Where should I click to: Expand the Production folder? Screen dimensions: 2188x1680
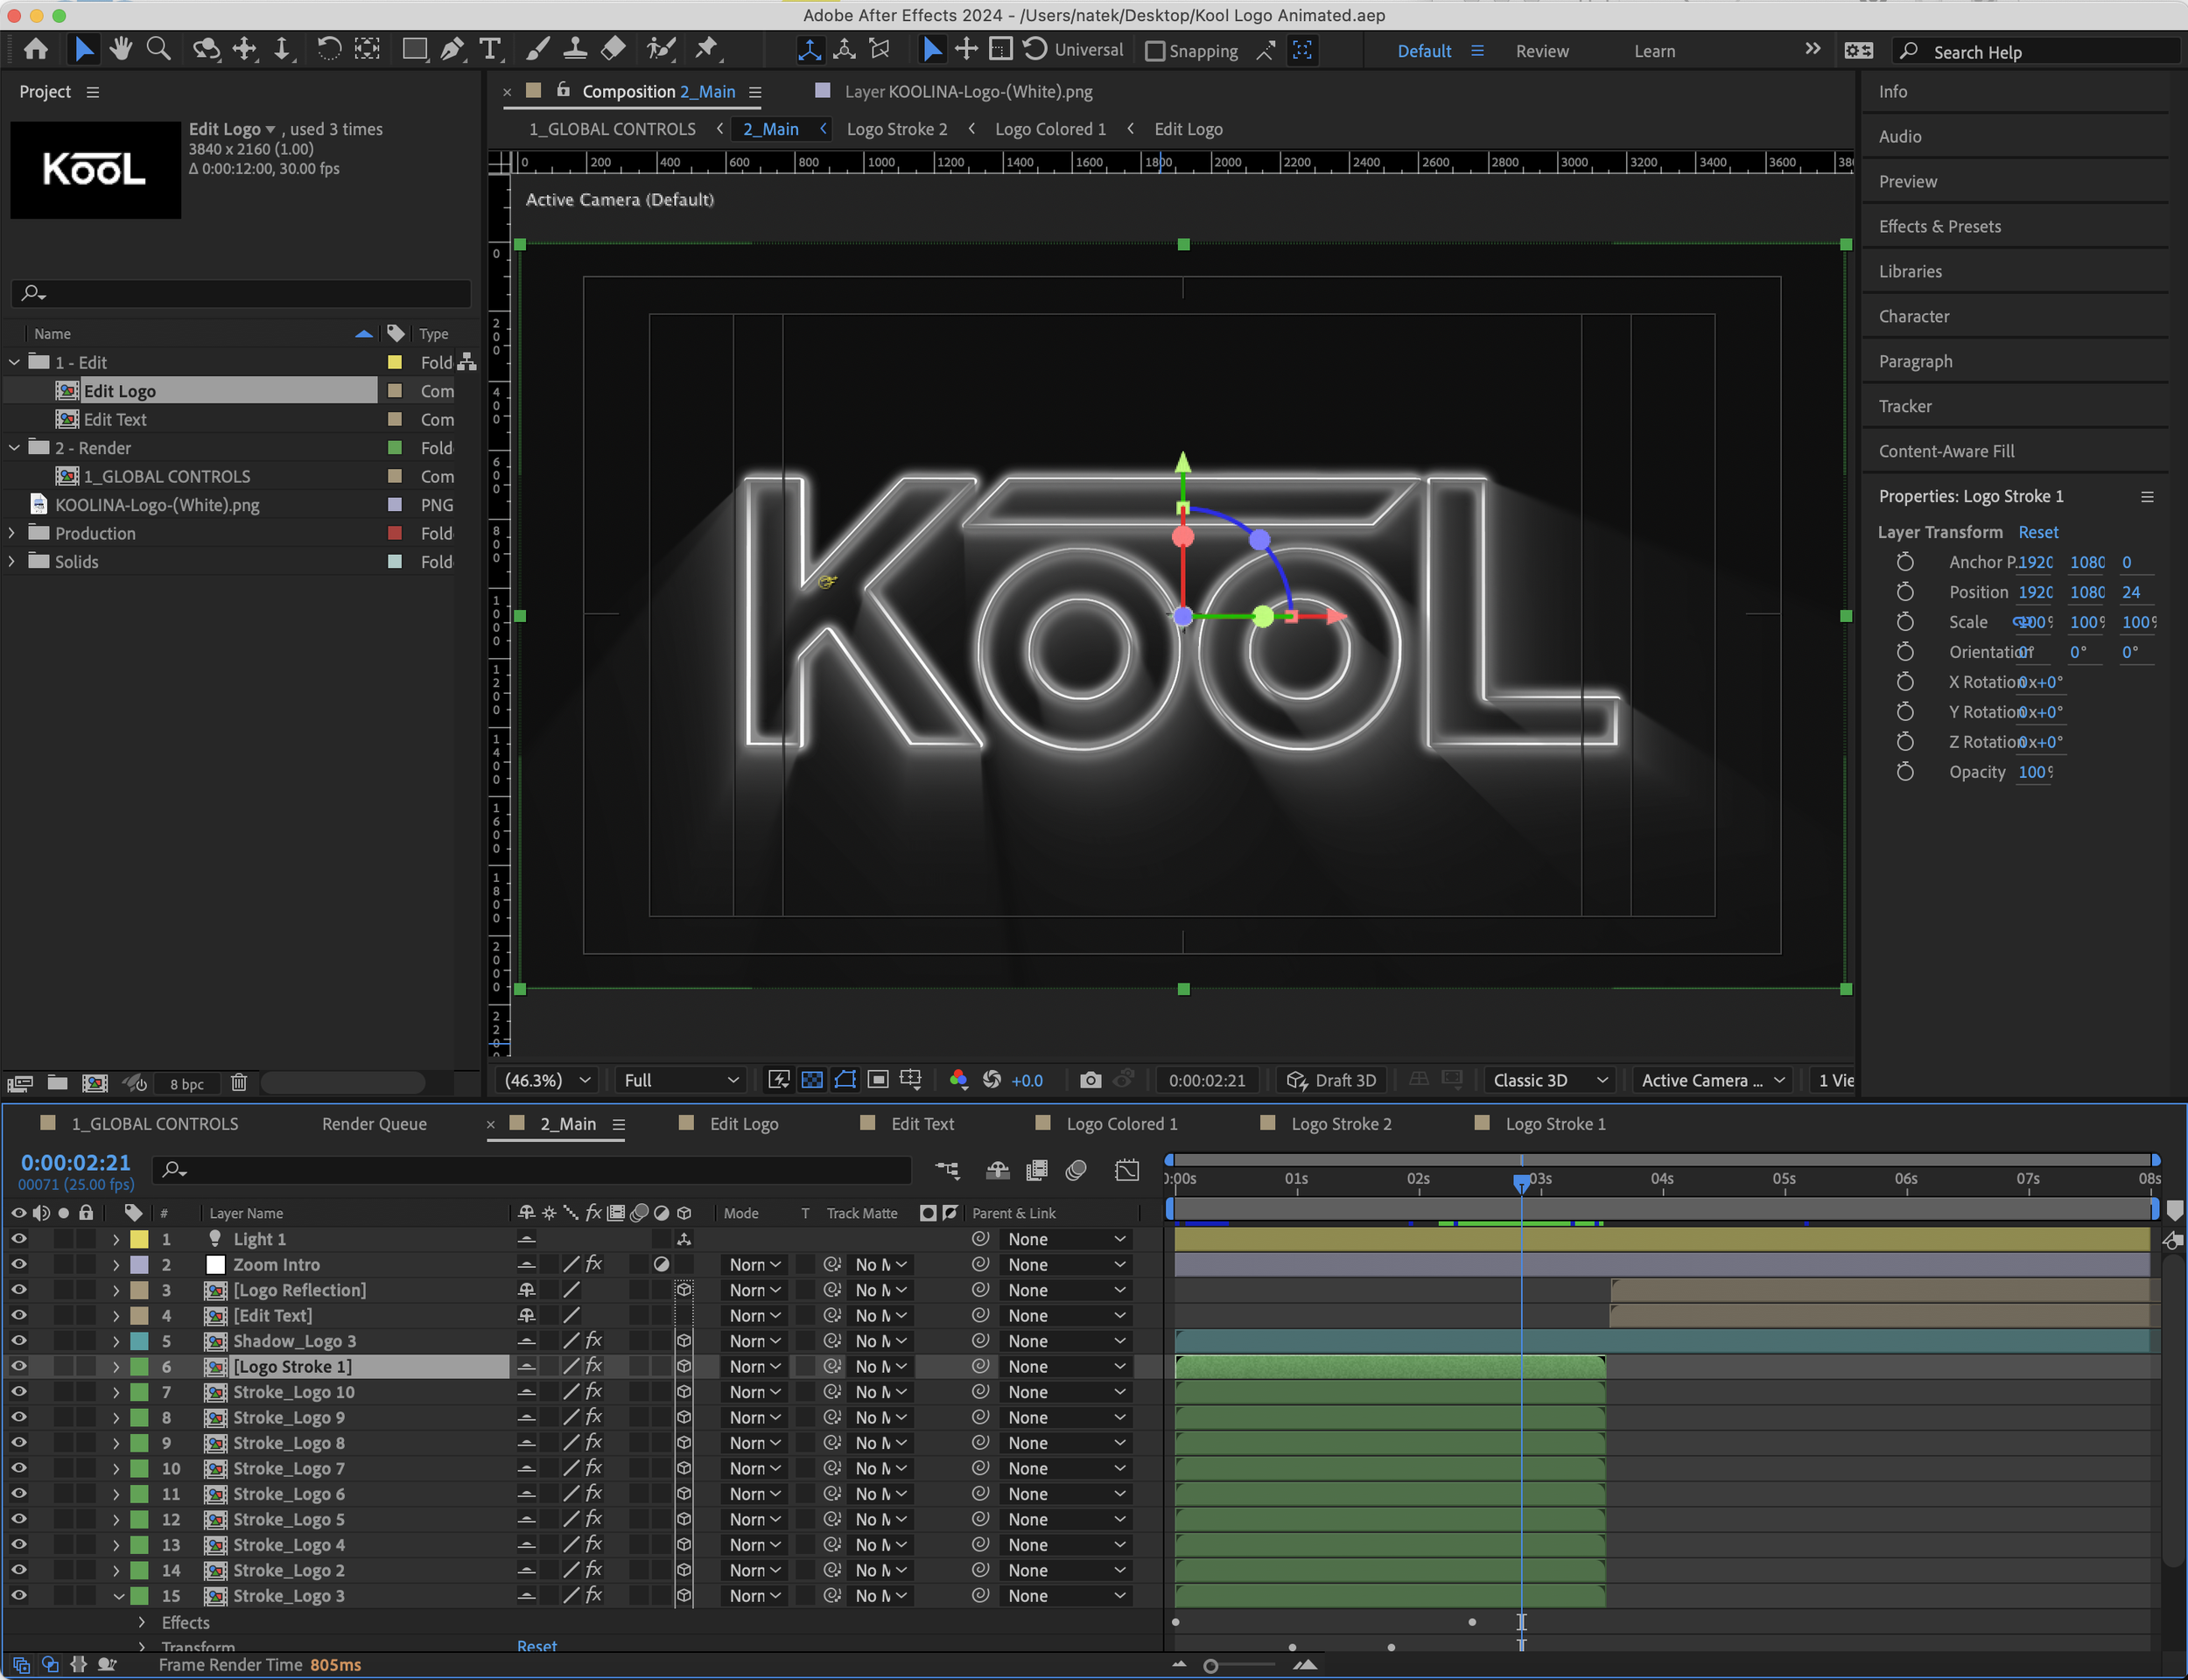point(12,533)
